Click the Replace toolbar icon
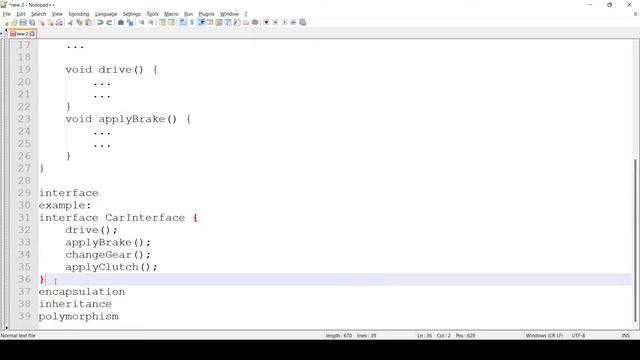This screenshot has width=640, height=360. tap(130, 22)
